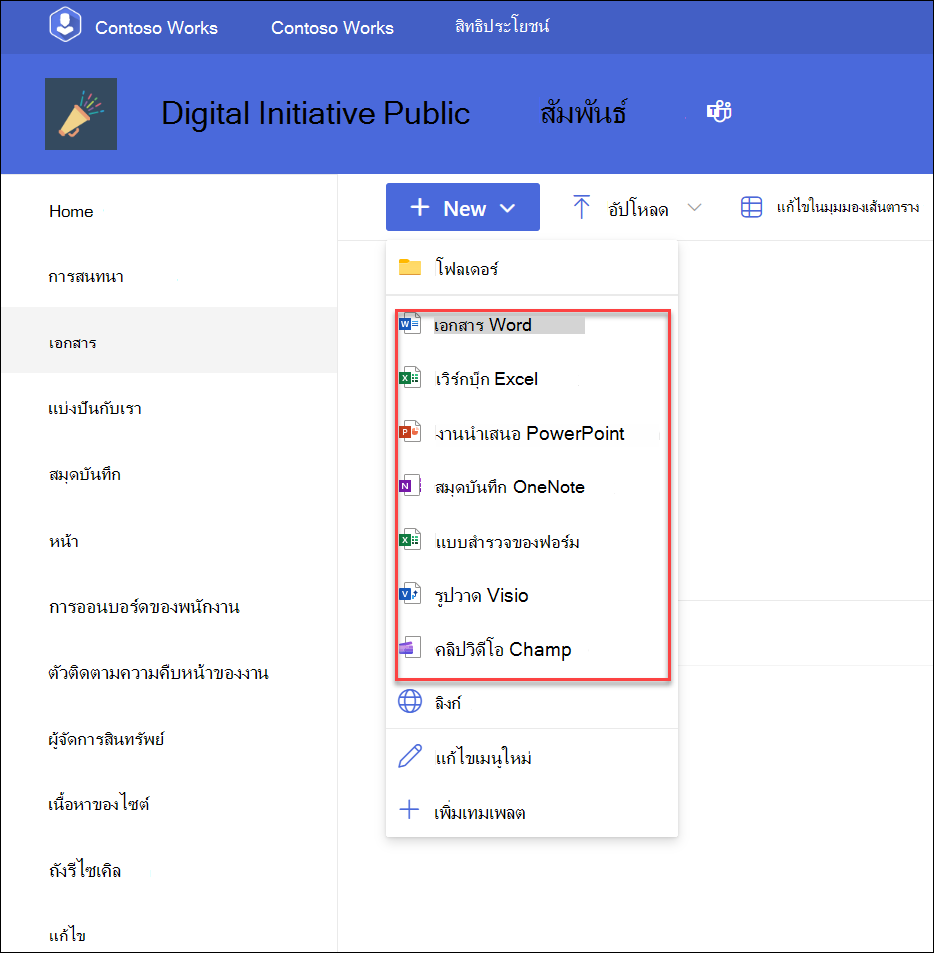The height and width of the screenshot is (953, 934).
Task: Click the Word document icon
Action: click(410, 324)
